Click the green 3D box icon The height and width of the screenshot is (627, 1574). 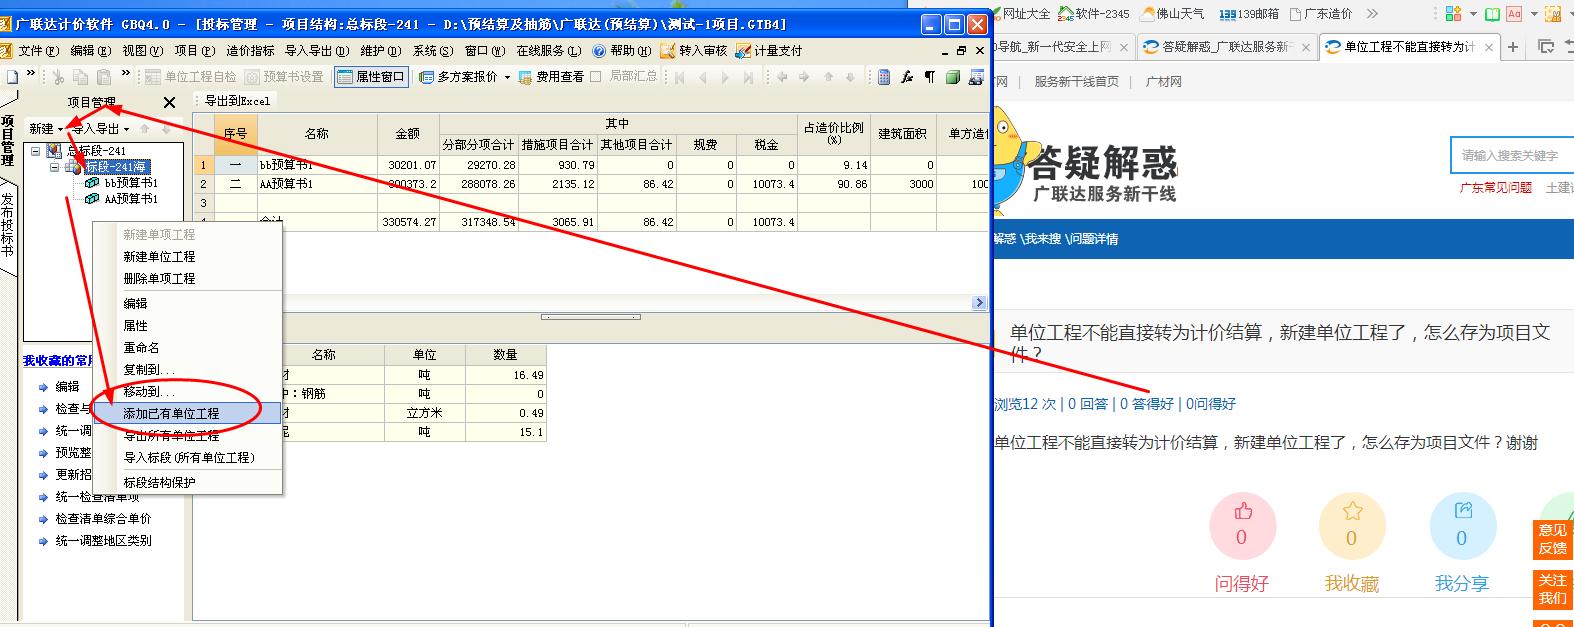click(x=953, y=77)
